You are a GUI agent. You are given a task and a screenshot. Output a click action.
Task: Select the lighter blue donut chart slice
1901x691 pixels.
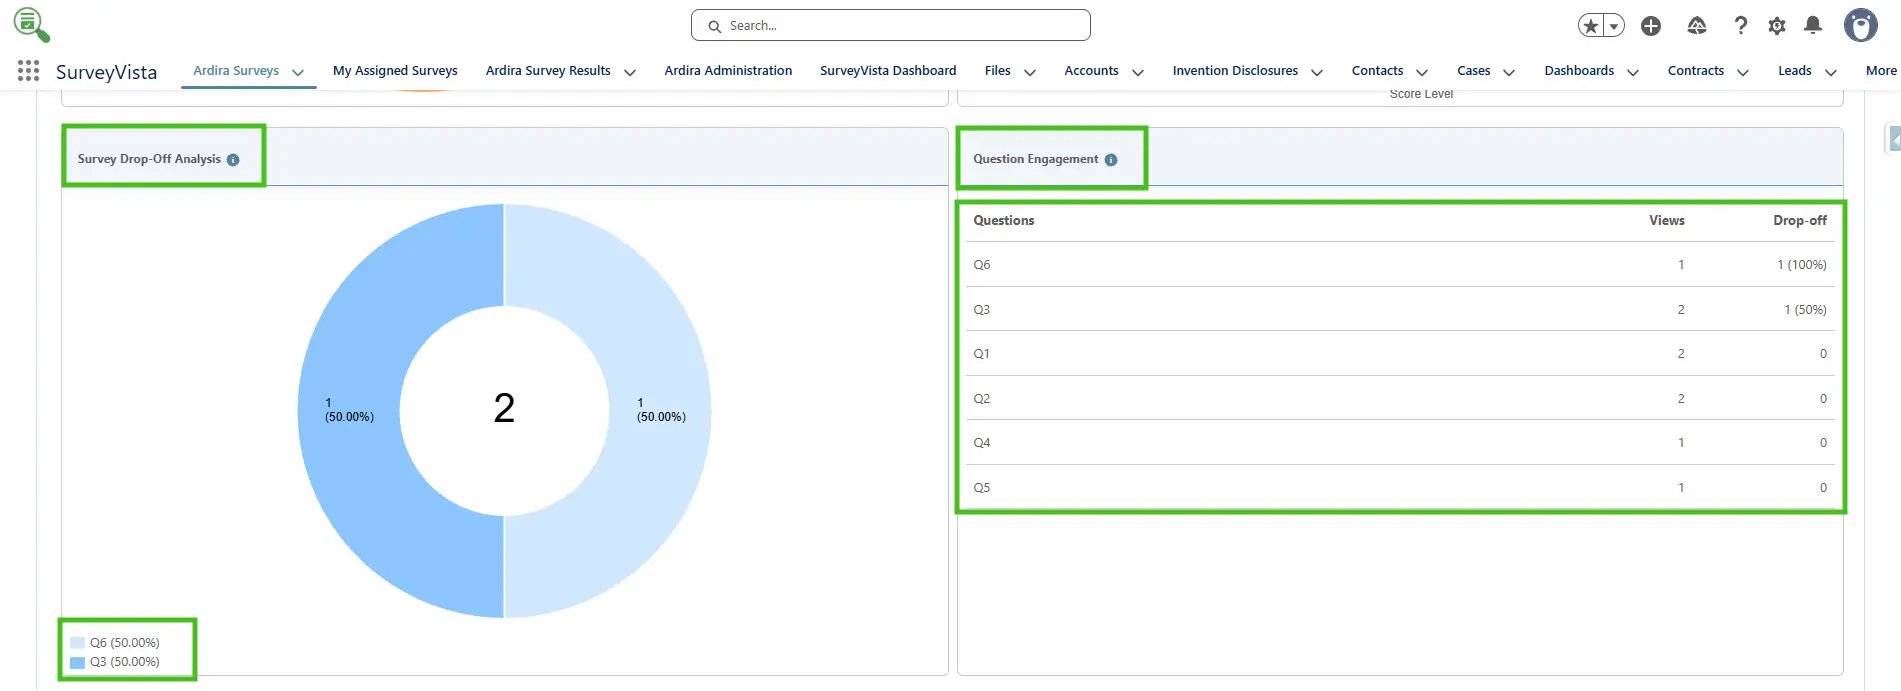pyautogui.click(x=660, y=410)
